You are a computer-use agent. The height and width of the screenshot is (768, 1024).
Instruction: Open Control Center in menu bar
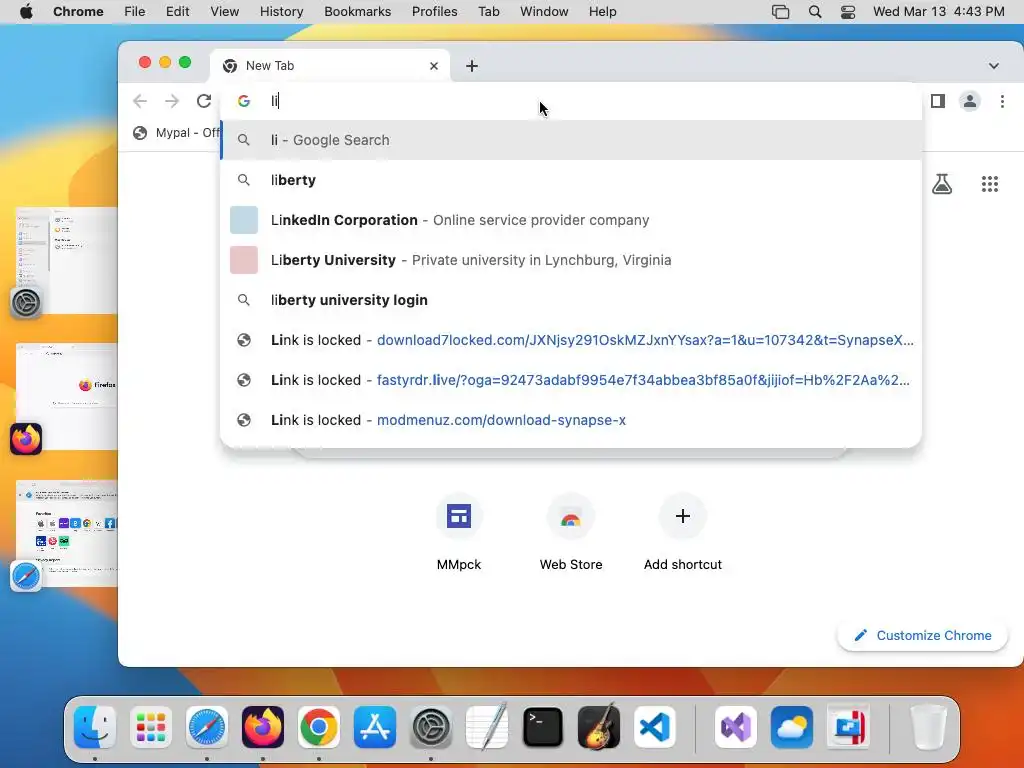[x=848, y=12]
